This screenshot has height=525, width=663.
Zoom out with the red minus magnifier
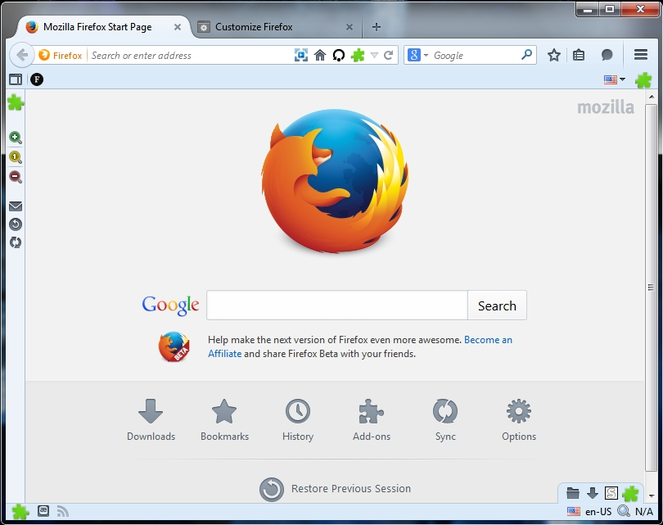pos(16,177)
